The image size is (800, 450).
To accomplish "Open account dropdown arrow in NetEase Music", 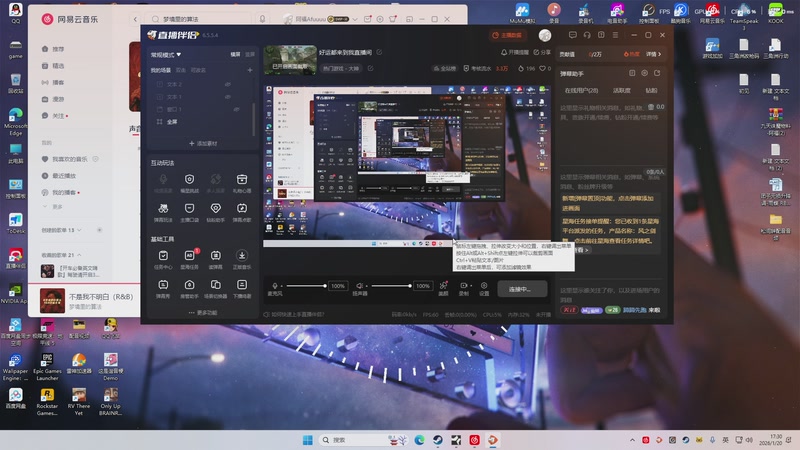I will coord(355,19).
